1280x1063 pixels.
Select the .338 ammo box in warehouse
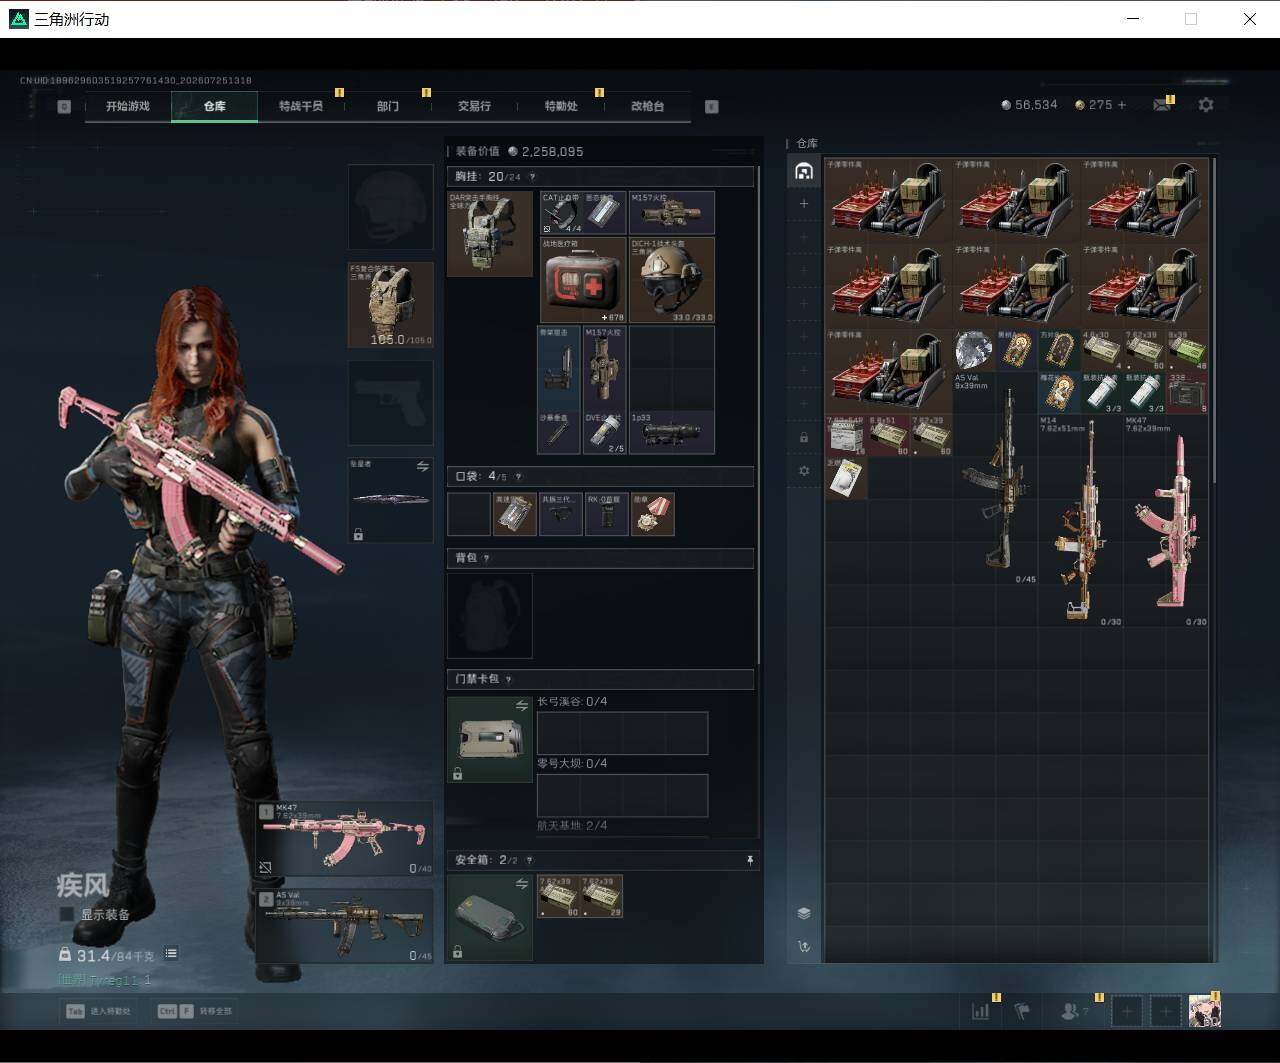1188,393
